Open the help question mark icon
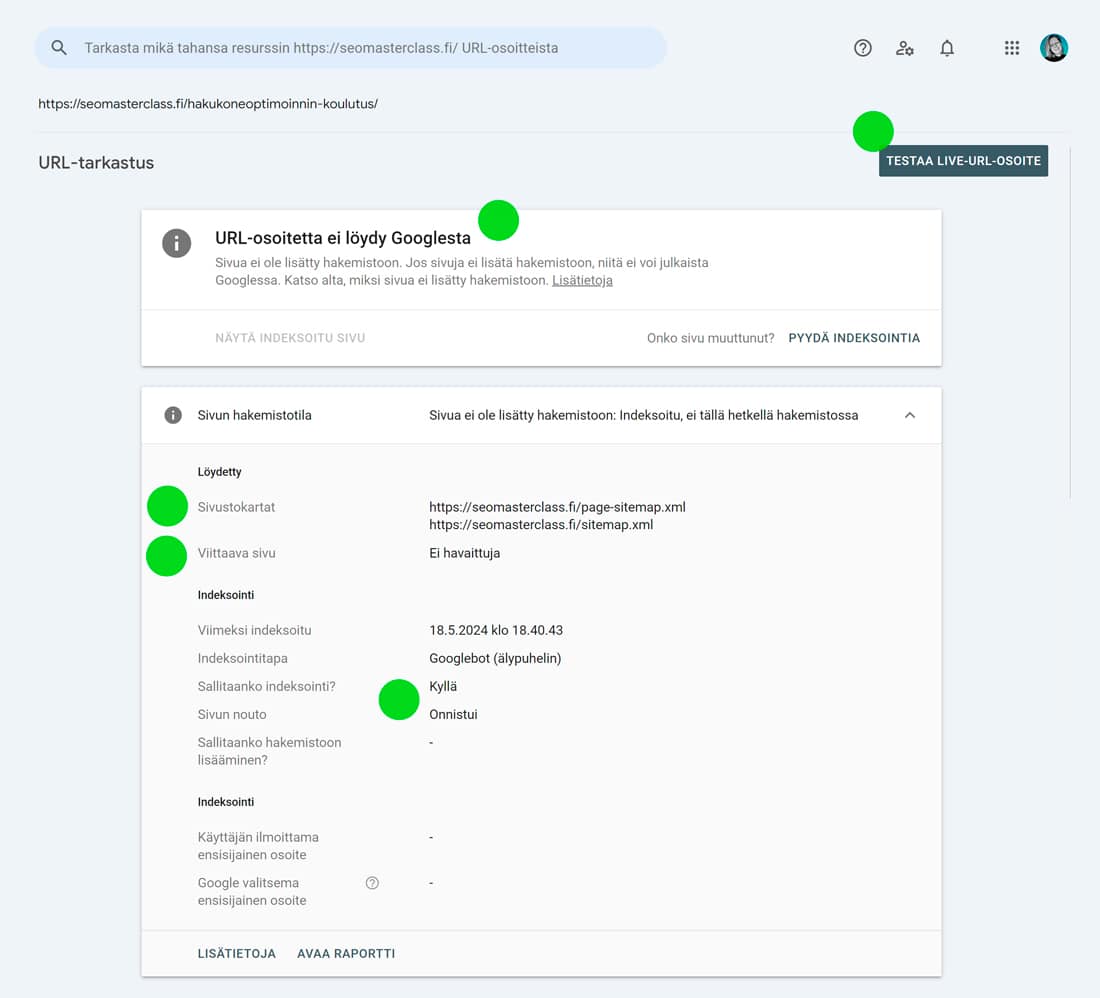The image size is (1100, 998). click(x=862, y=48)
